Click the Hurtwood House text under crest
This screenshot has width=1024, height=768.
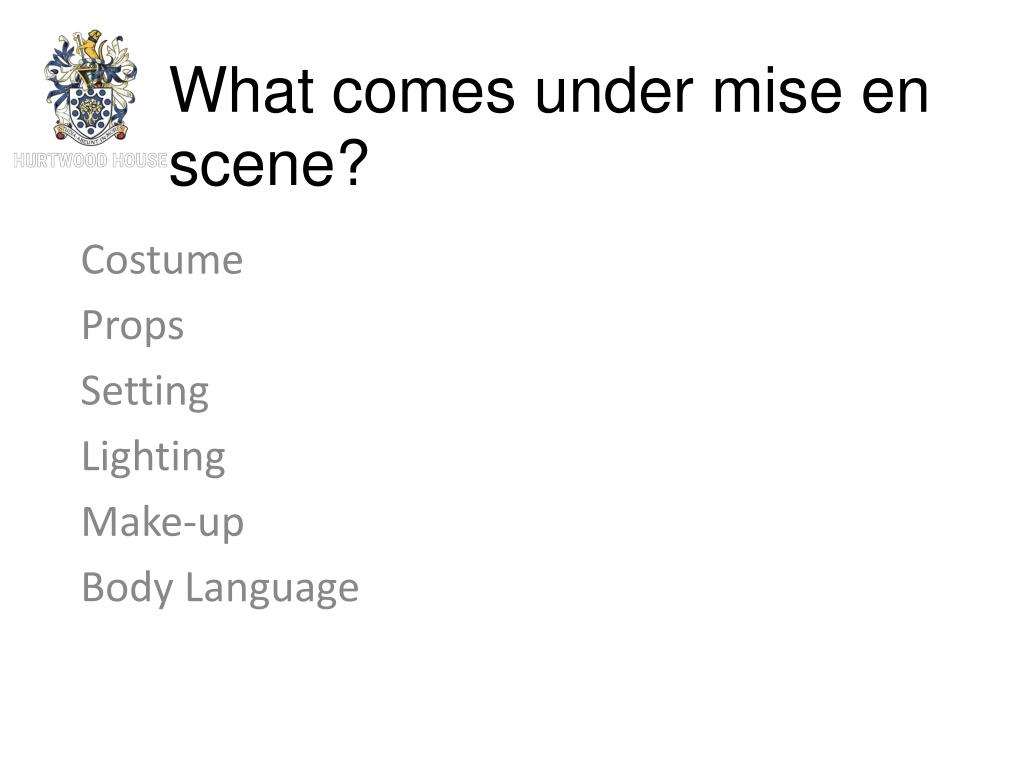tap(90, 160)
